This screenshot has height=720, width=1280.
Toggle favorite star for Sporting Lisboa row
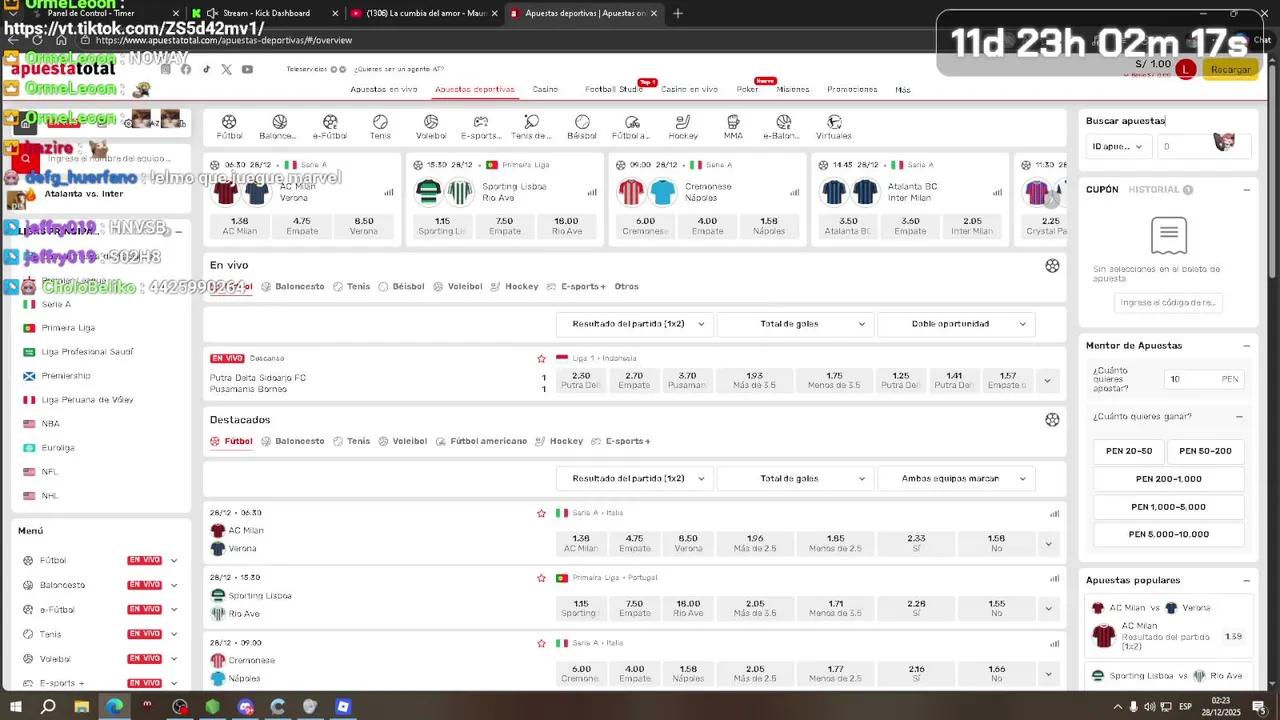[x=541, y=578]
